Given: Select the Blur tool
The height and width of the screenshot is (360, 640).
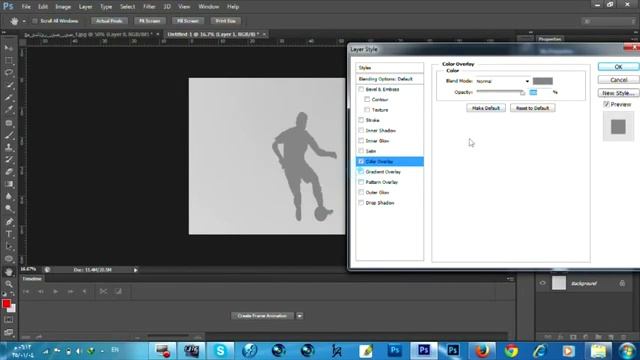Looking at the screenshot, I should pos(9,196).
